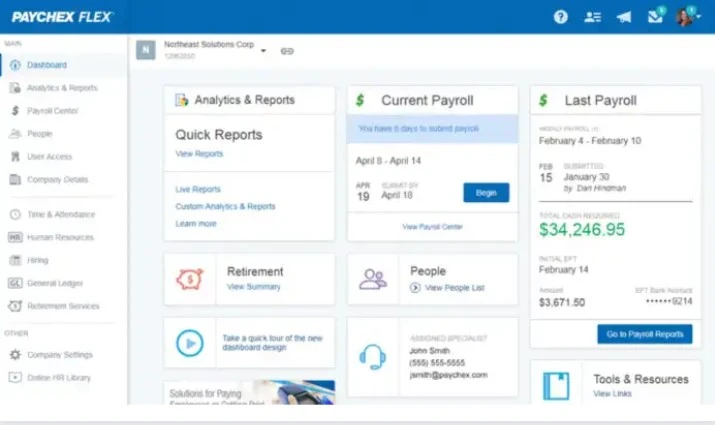Click the N company avatar tile
Image resolution: width=715 pixels, height=425 pixels.
pos(145,50)
